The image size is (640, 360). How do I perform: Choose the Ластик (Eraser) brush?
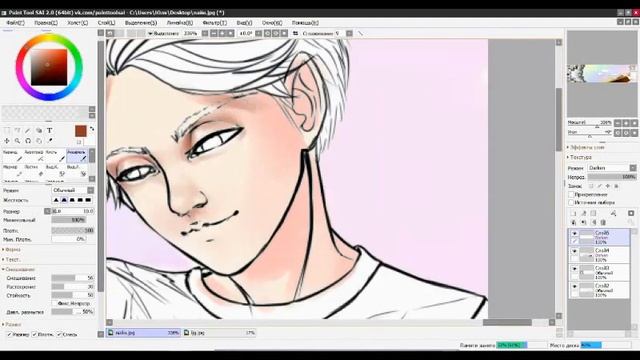pos(34,171)
